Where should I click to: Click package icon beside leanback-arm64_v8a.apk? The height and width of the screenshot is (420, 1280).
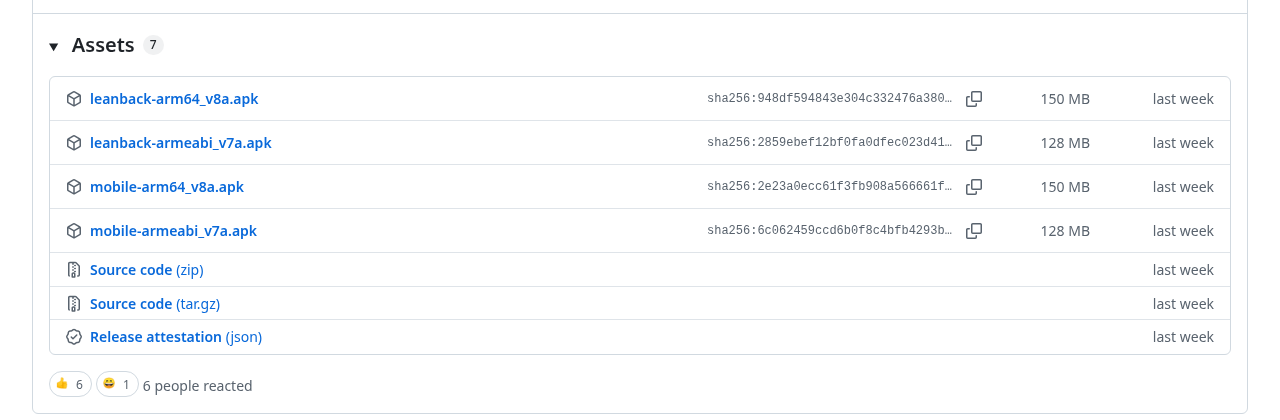74,99
